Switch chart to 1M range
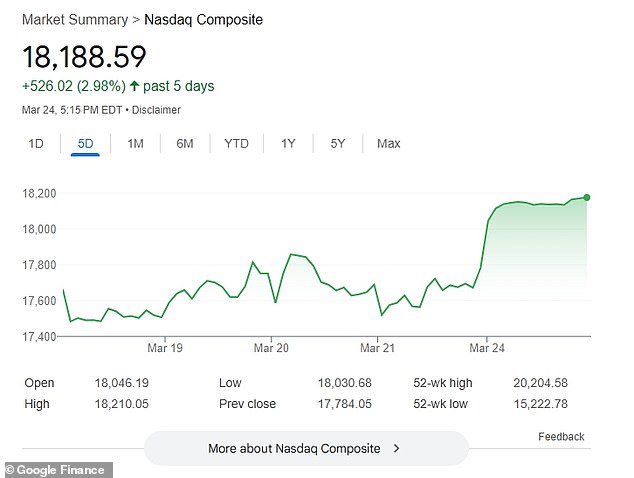Screen dimensions: 634x478 (x=135, y=144)
